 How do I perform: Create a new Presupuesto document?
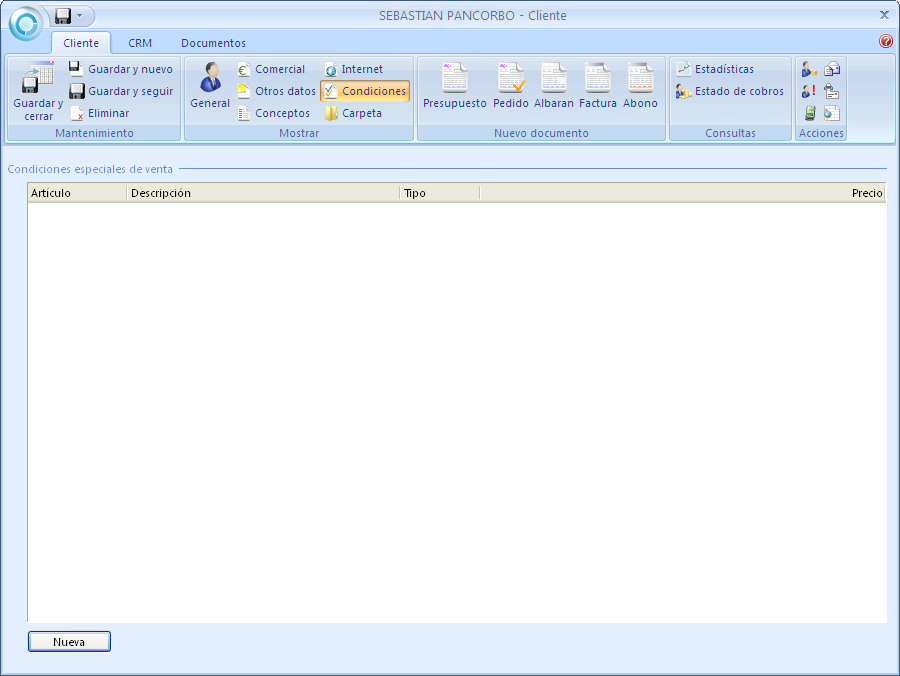454,86
